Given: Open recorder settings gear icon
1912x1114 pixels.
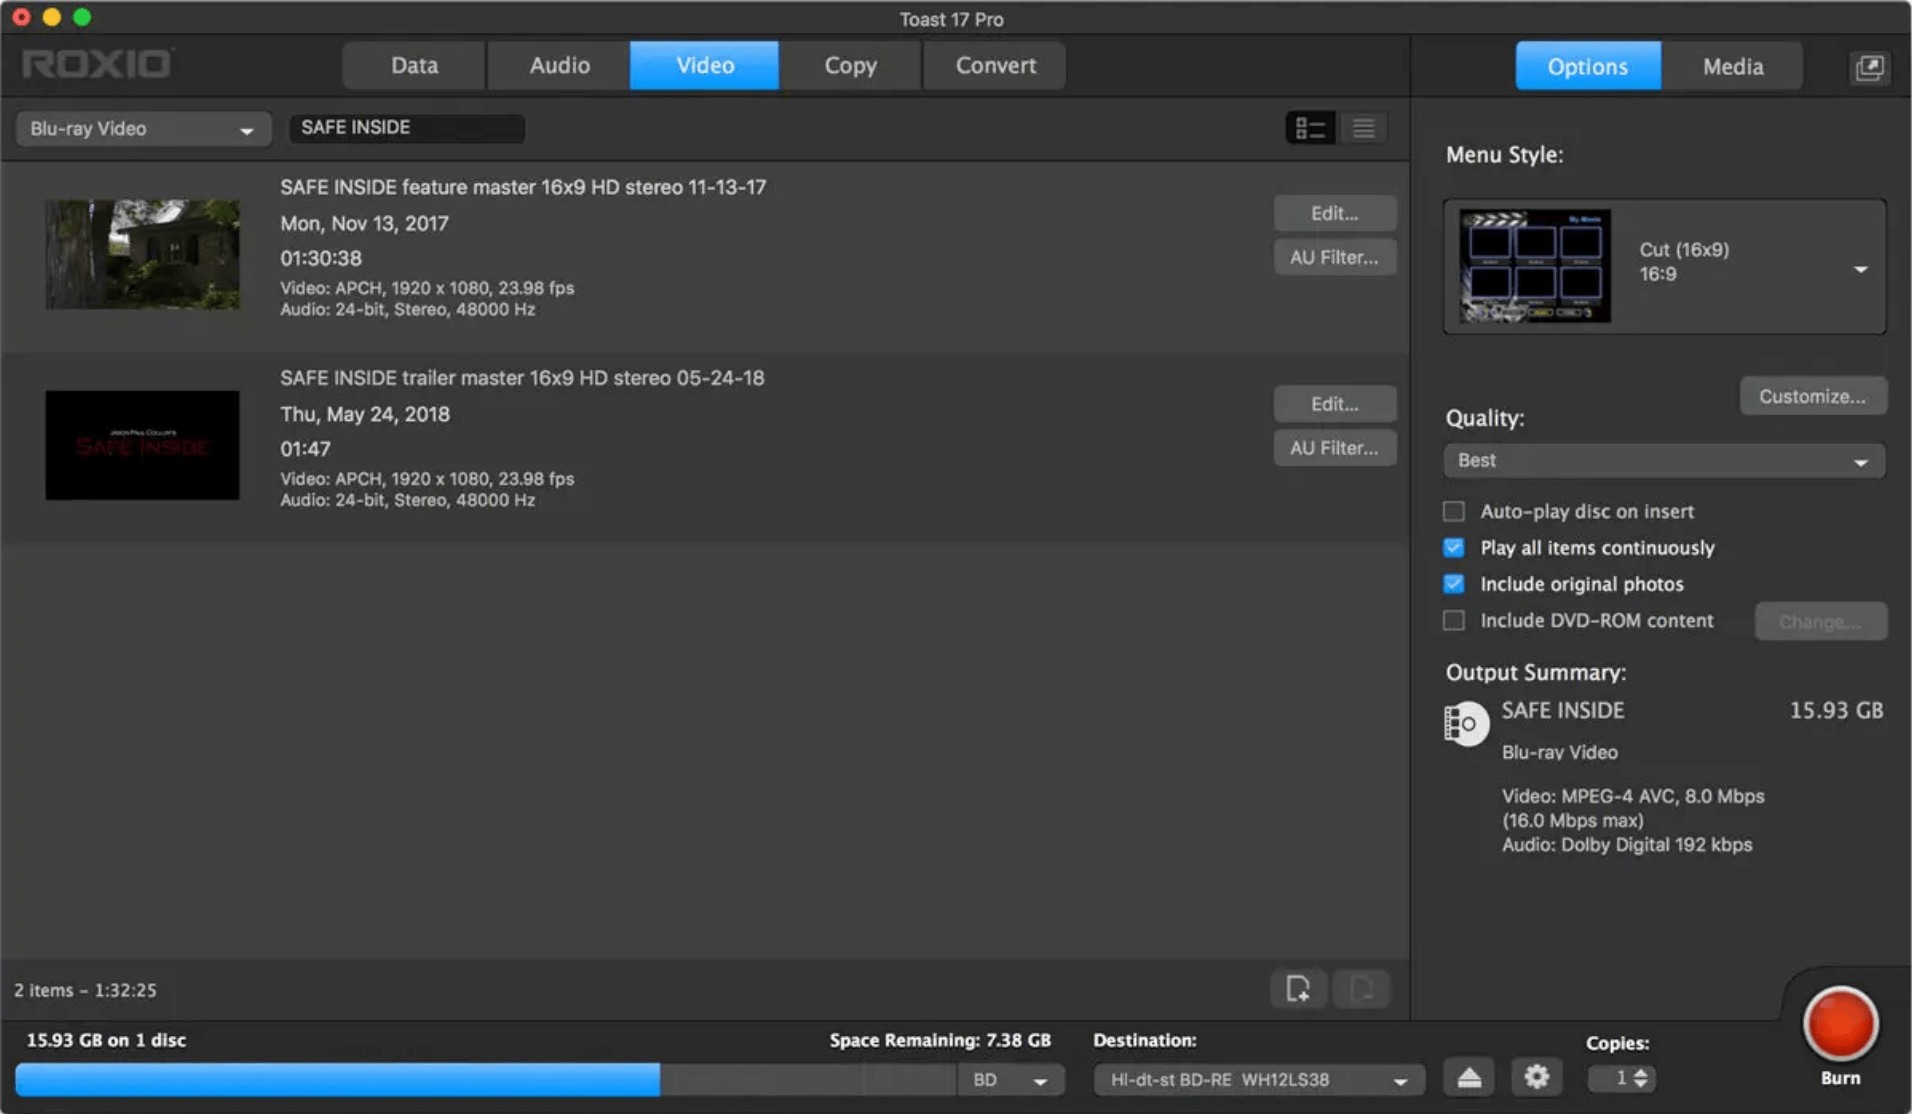Looking at the screenshot, I should [x=1536, y=1078].
